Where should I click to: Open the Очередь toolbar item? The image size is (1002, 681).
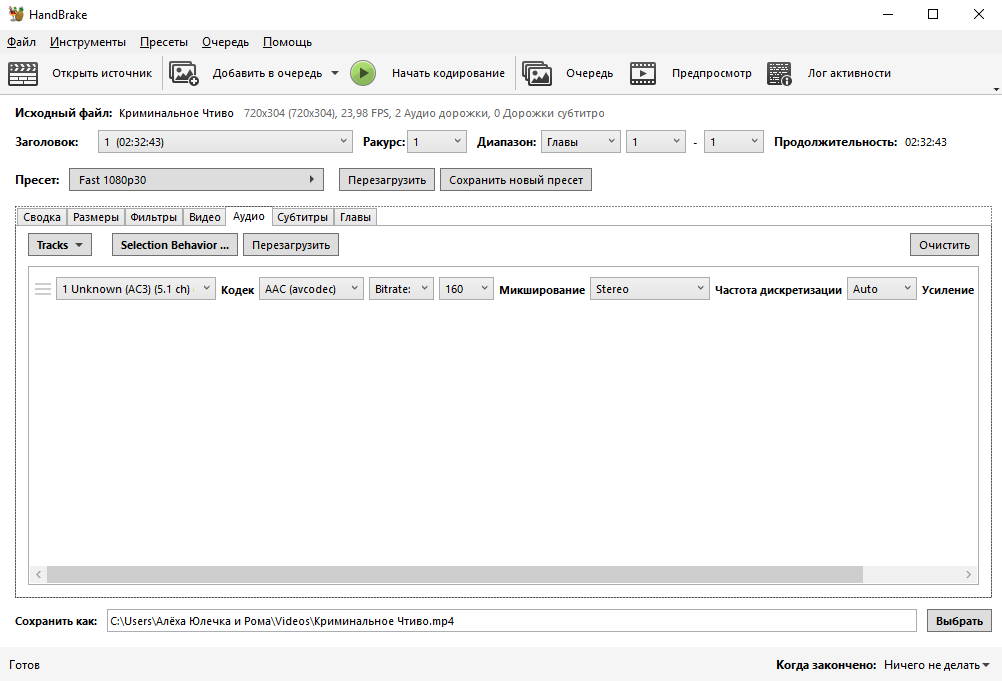589,73
